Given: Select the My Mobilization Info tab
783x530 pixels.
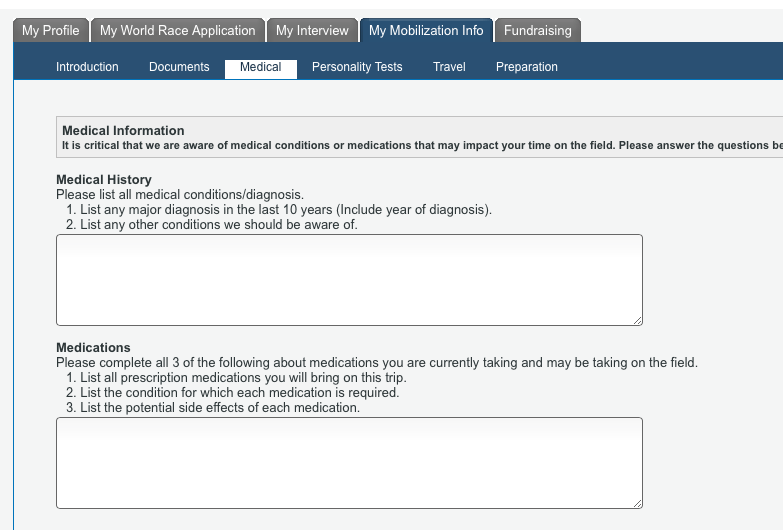Looking at the screenshot, I should click(426, 31).
